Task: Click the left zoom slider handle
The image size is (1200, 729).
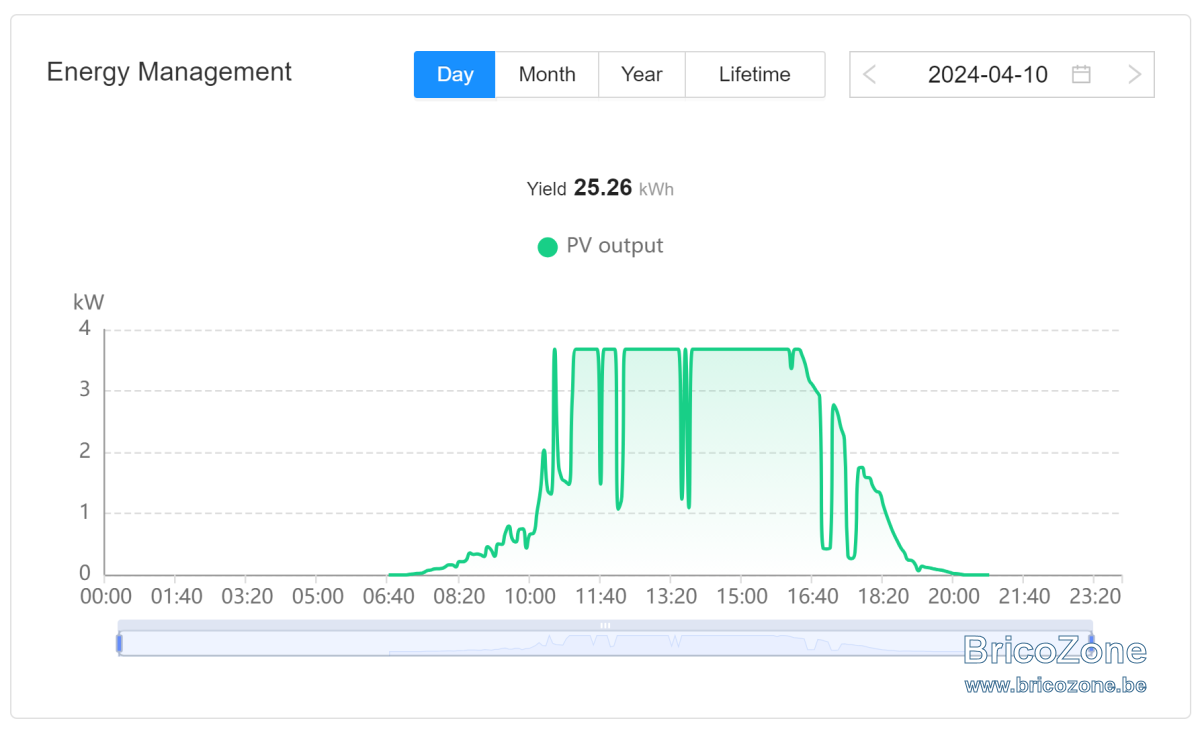Action: tap(119, 643)
